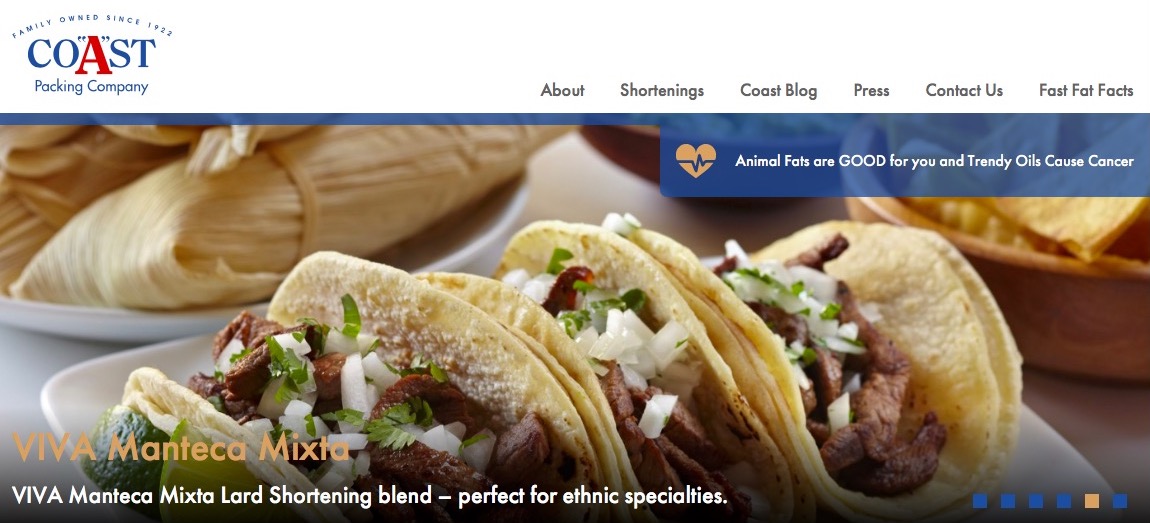Open the Press navigation link
This screenshot has height=523, width=1150.
pos(871,90)
